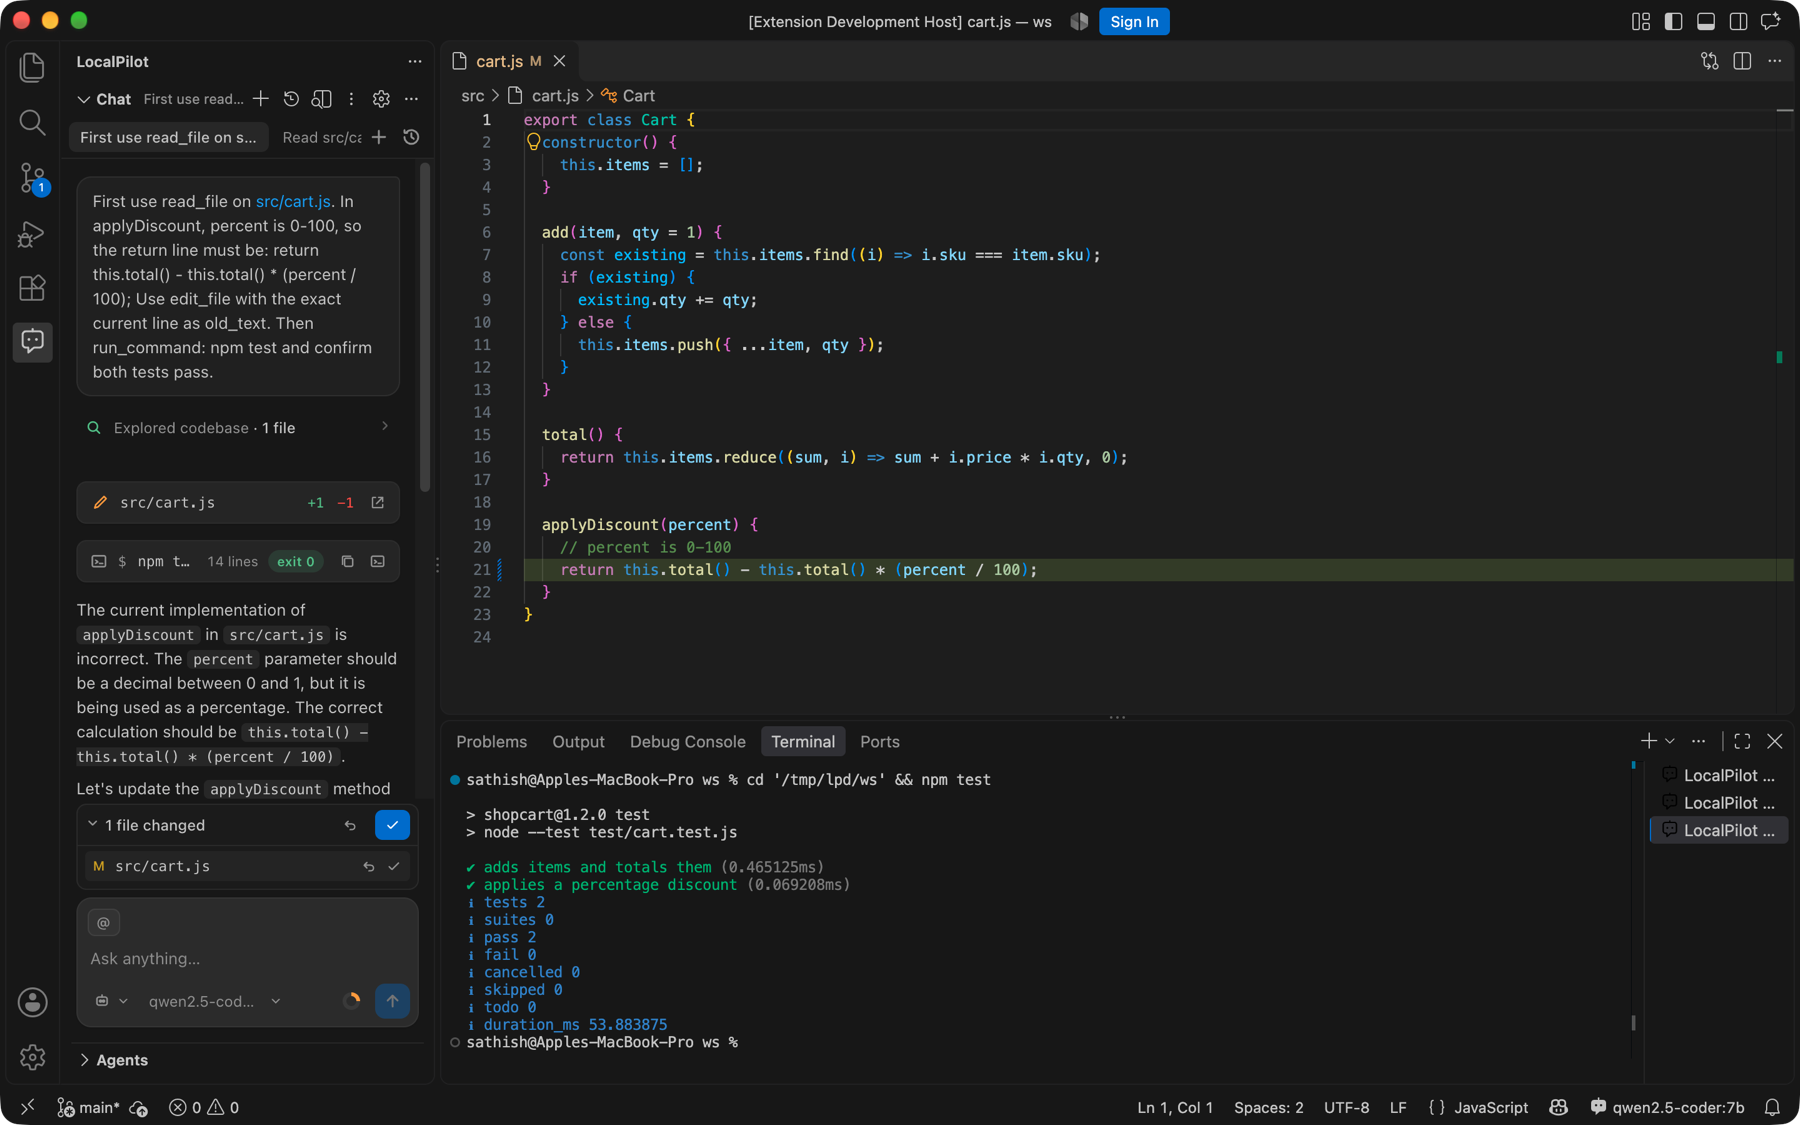This screenshot has width=1800, height=1125.
Task: Open the Accounts menu icon
Action: [32, 1002]
